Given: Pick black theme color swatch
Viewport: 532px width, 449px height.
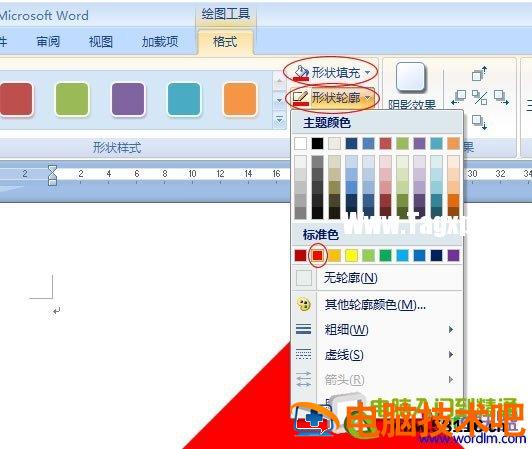Looking at the screenshot, I should [317, 143].
